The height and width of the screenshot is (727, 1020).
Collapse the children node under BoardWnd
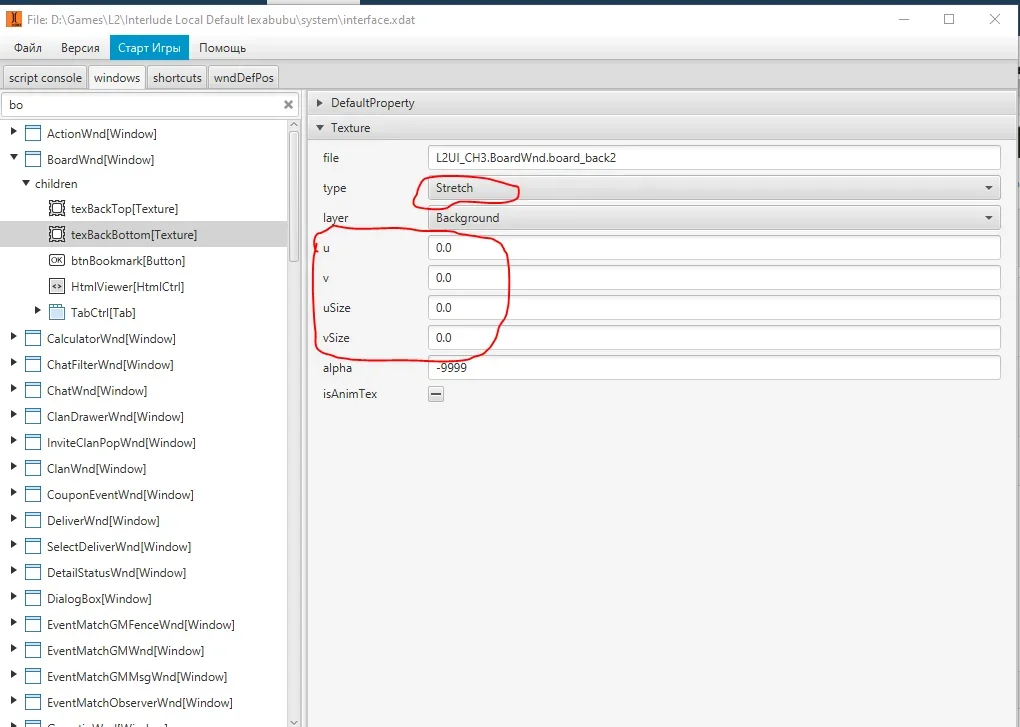(x=26, y=183)
